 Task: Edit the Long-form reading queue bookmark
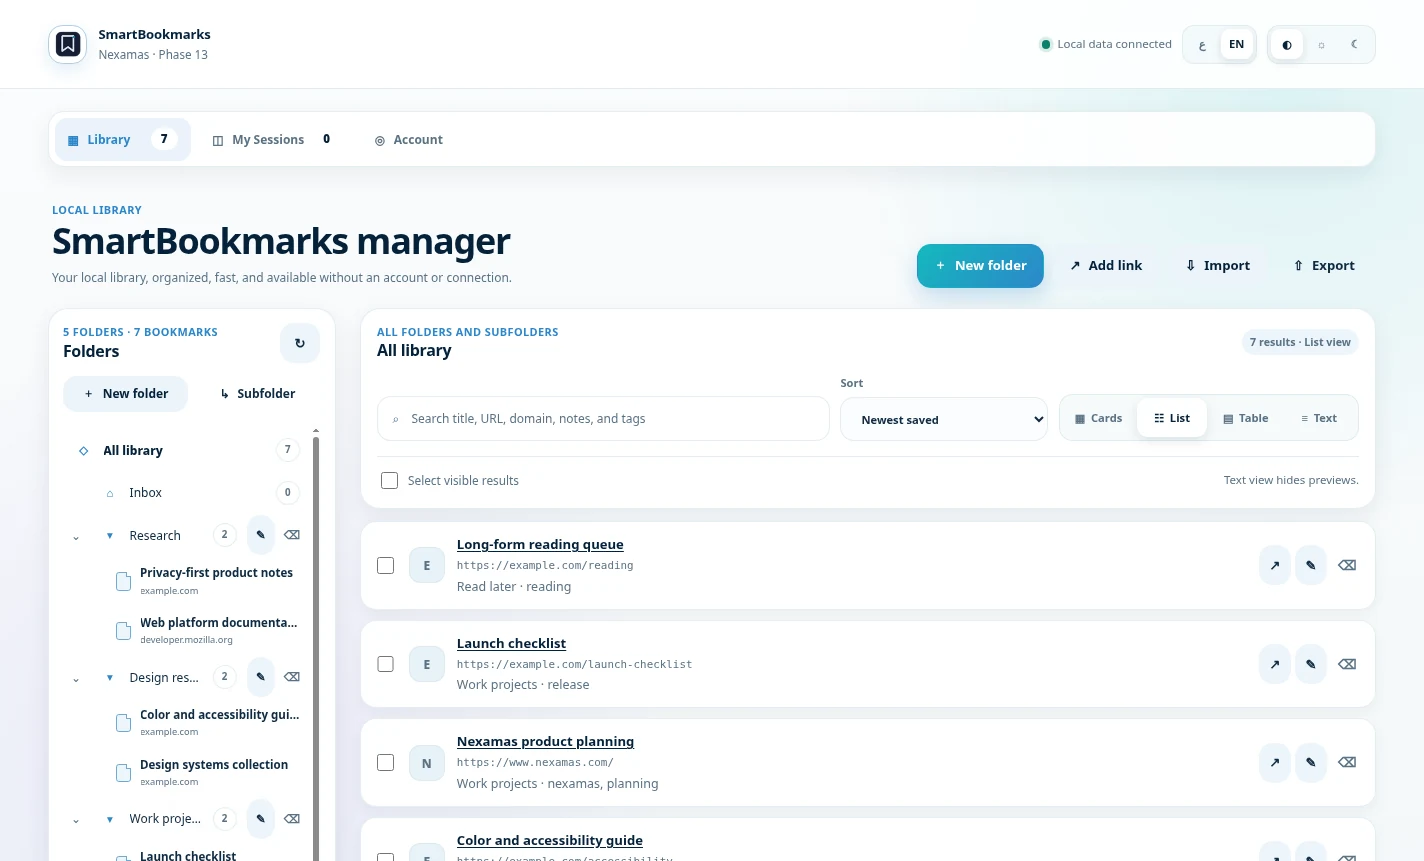1311,566
